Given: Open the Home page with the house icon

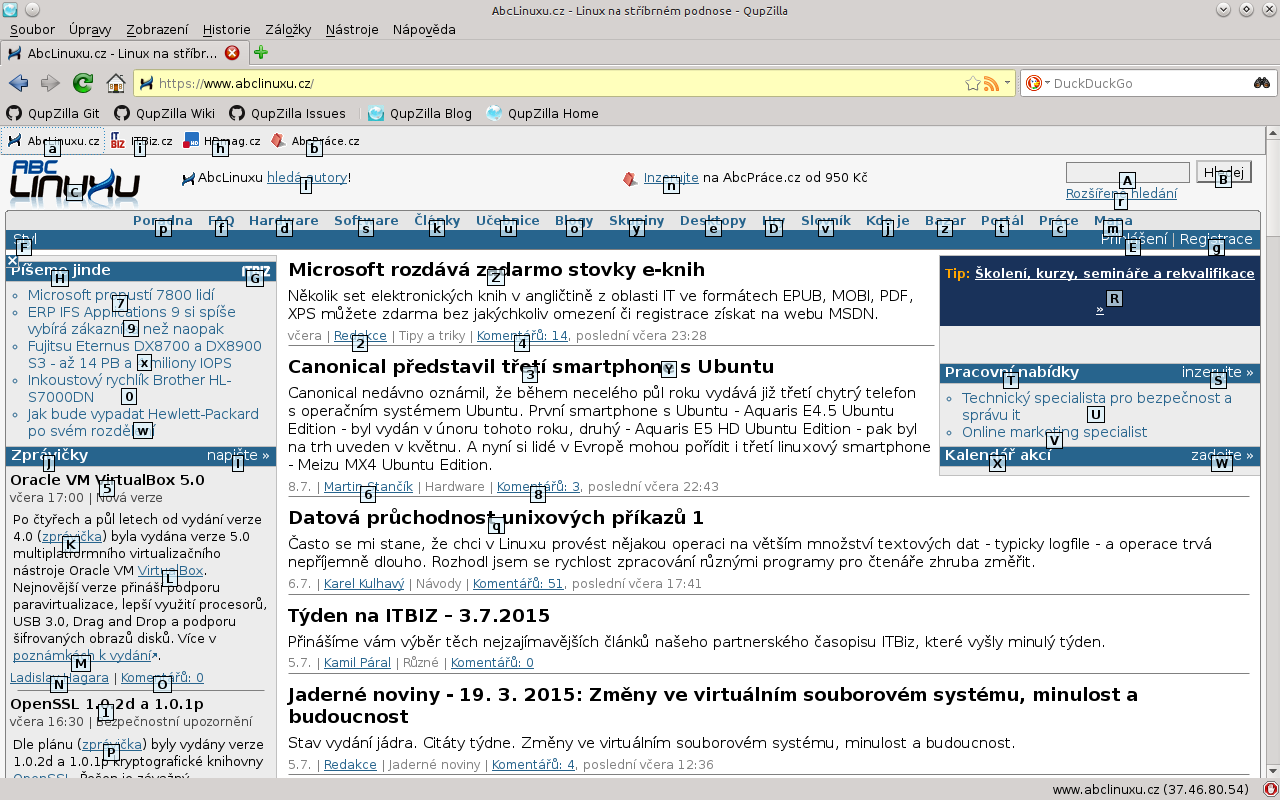Looking at the screenshot, I should [x=116, y=83].
